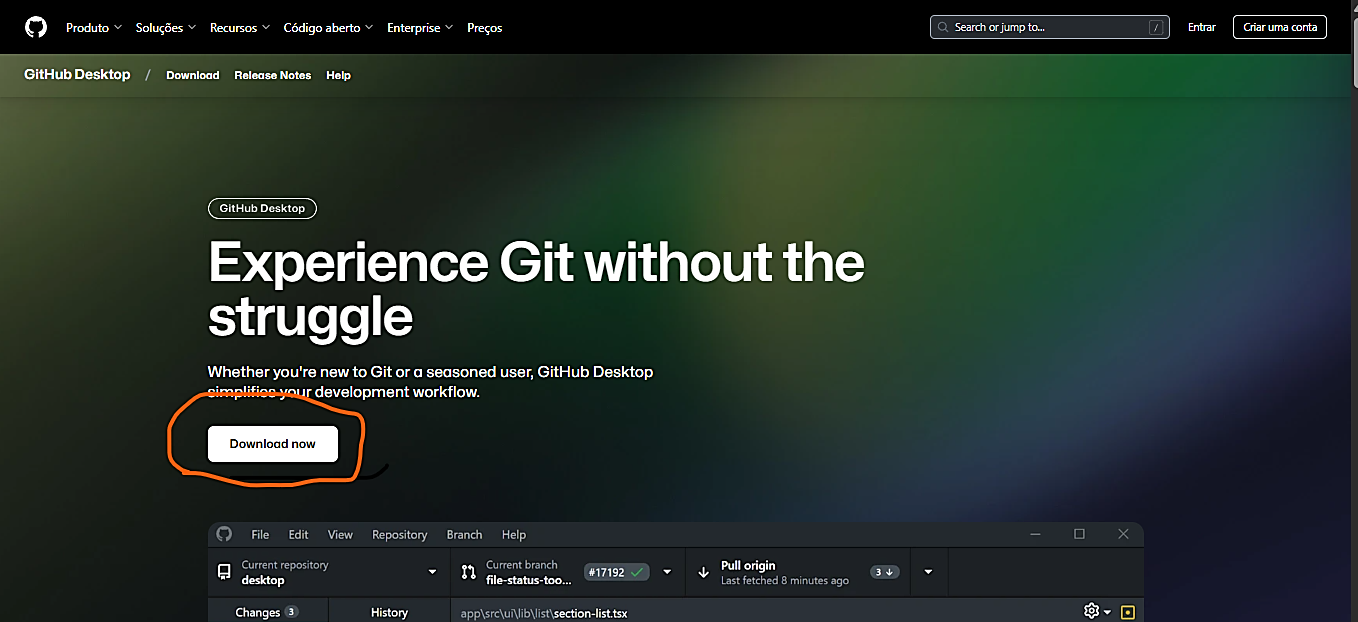Click the Current branch icon
The image size is (1358, 622).
tap(468, 572)
